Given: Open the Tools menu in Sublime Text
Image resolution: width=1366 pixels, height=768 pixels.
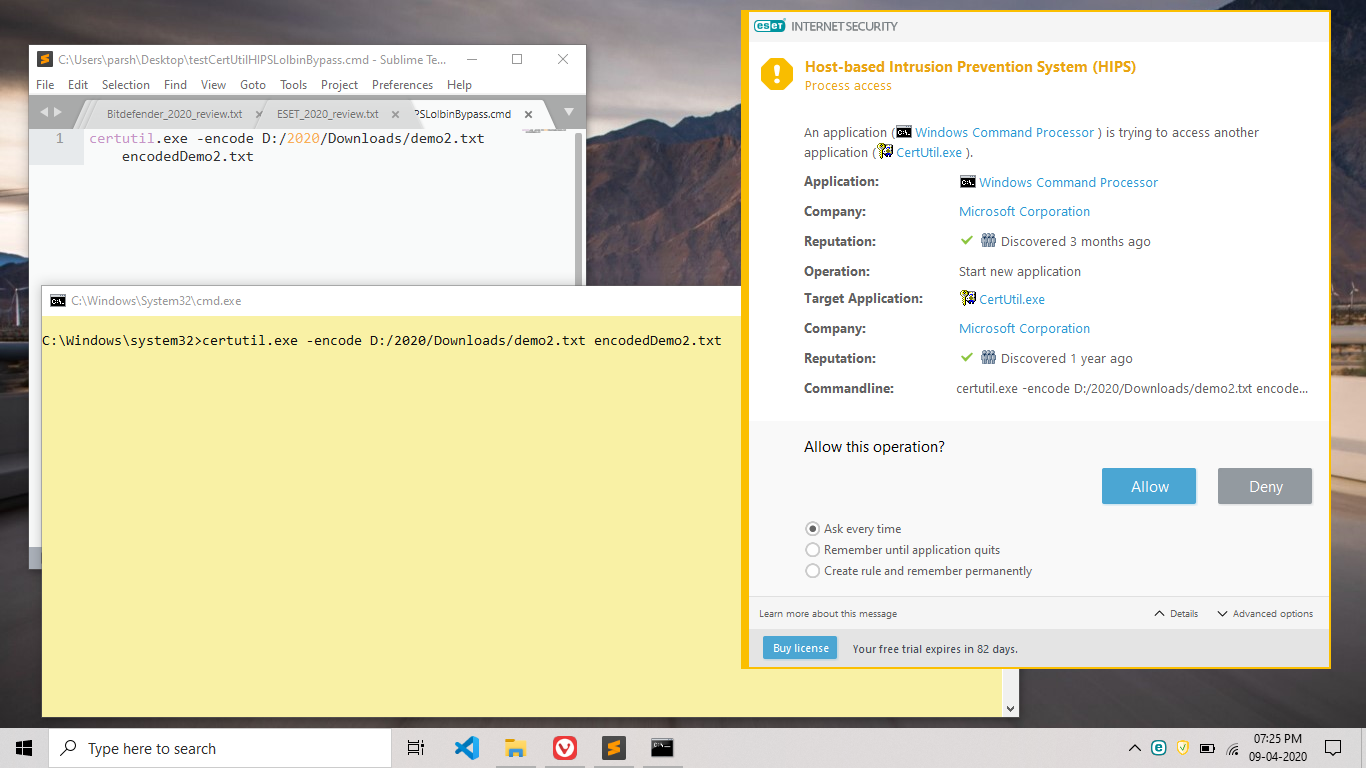Looking at the screenshot, I should click(x=293, y=85).
